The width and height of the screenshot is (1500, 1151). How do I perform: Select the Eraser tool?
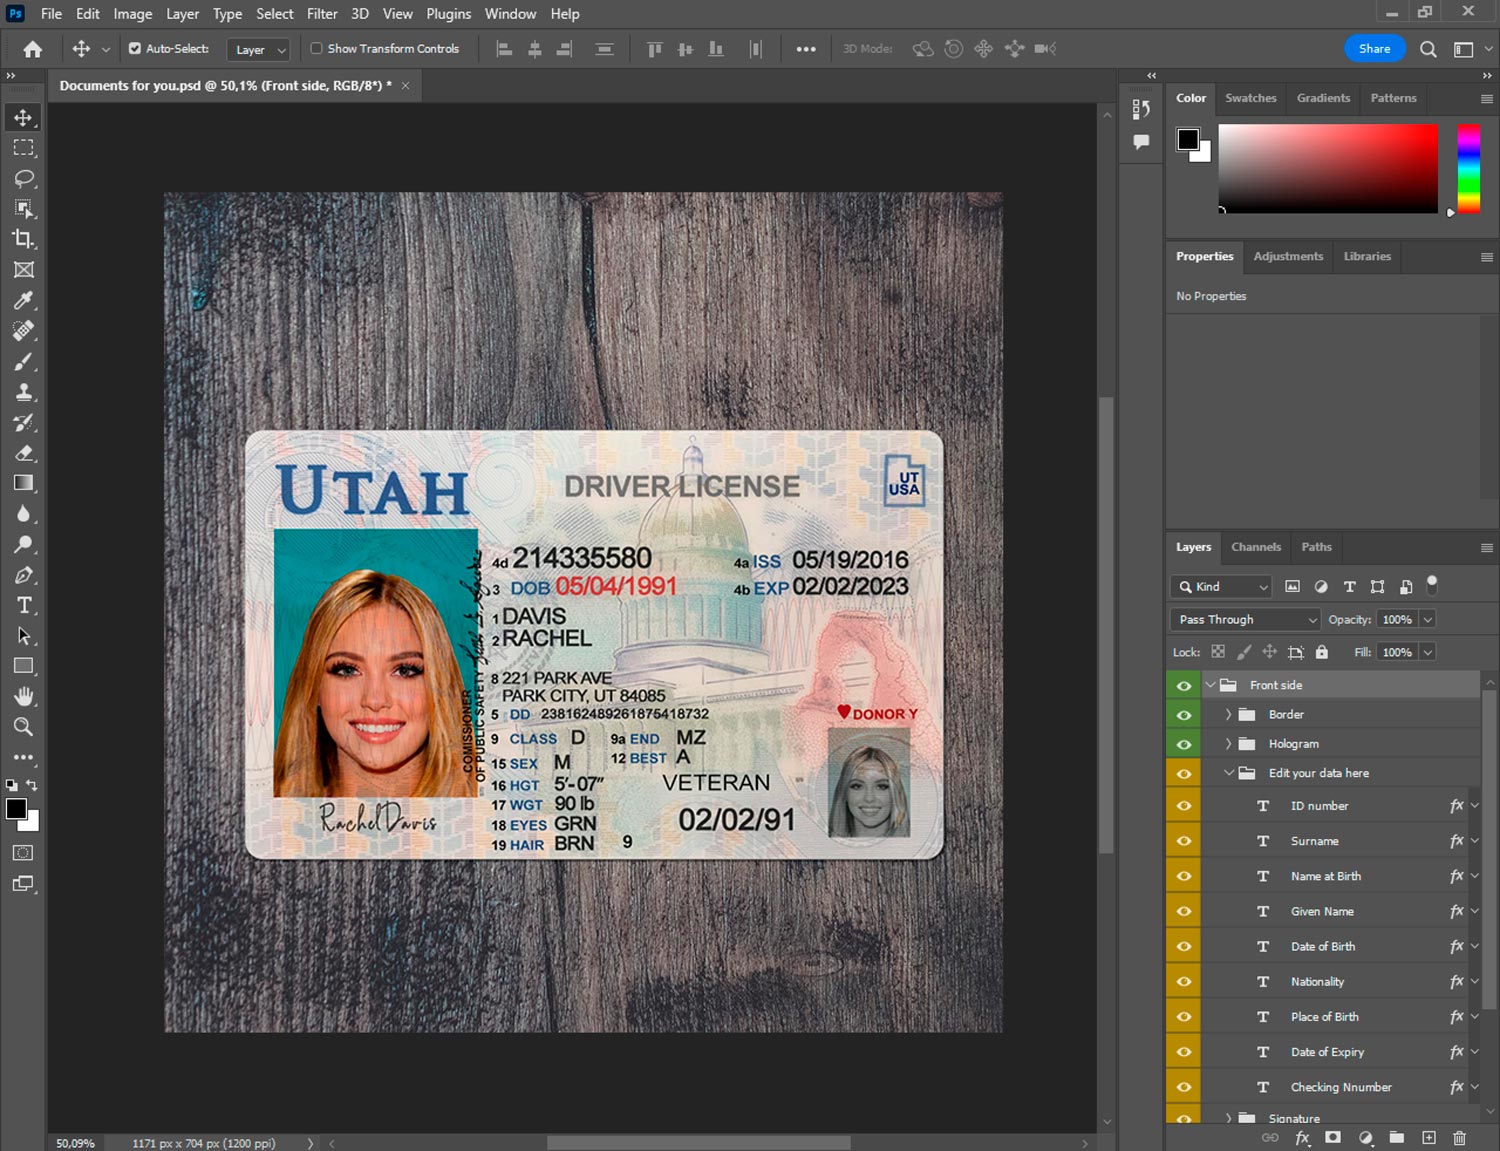[24, 453]
